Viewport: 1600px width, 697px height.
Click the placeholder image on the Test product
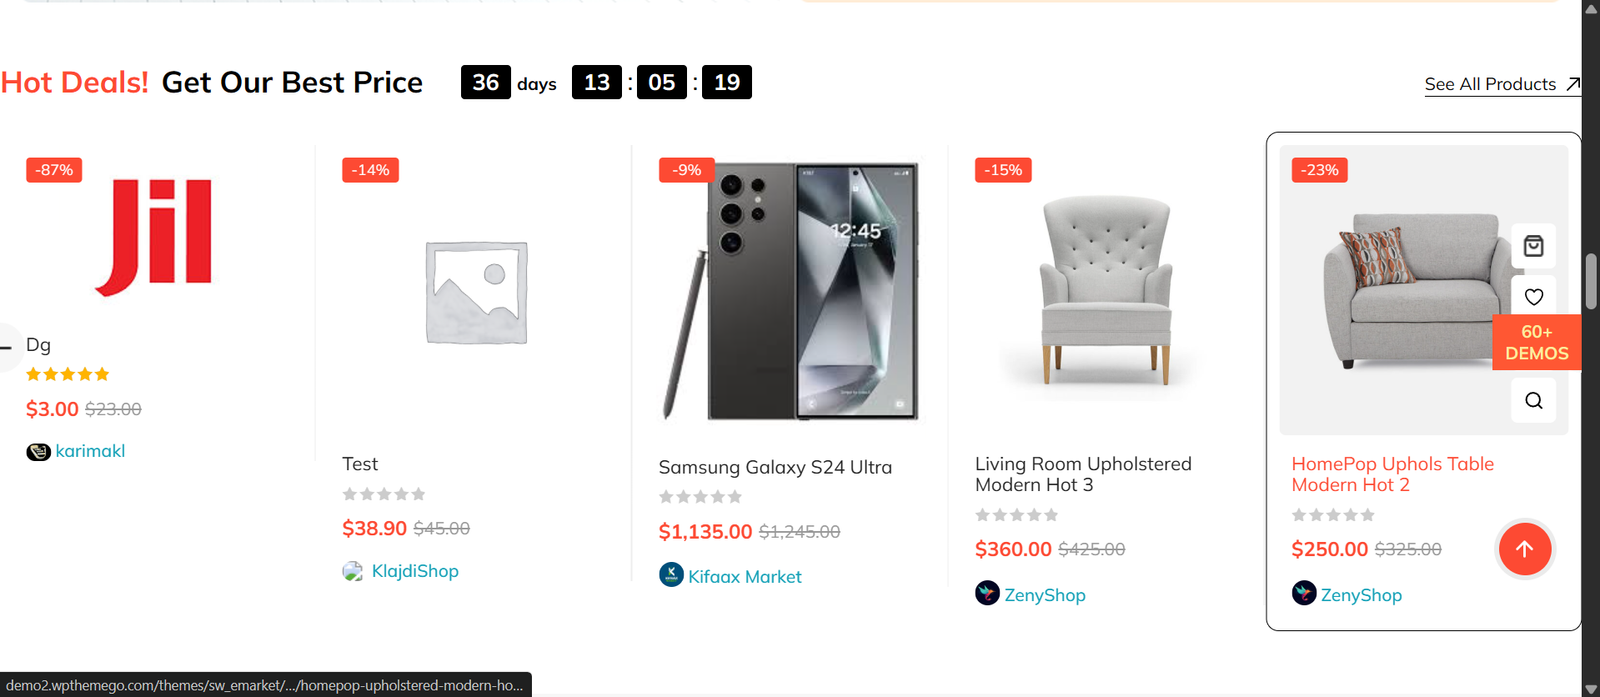[477, 292]
